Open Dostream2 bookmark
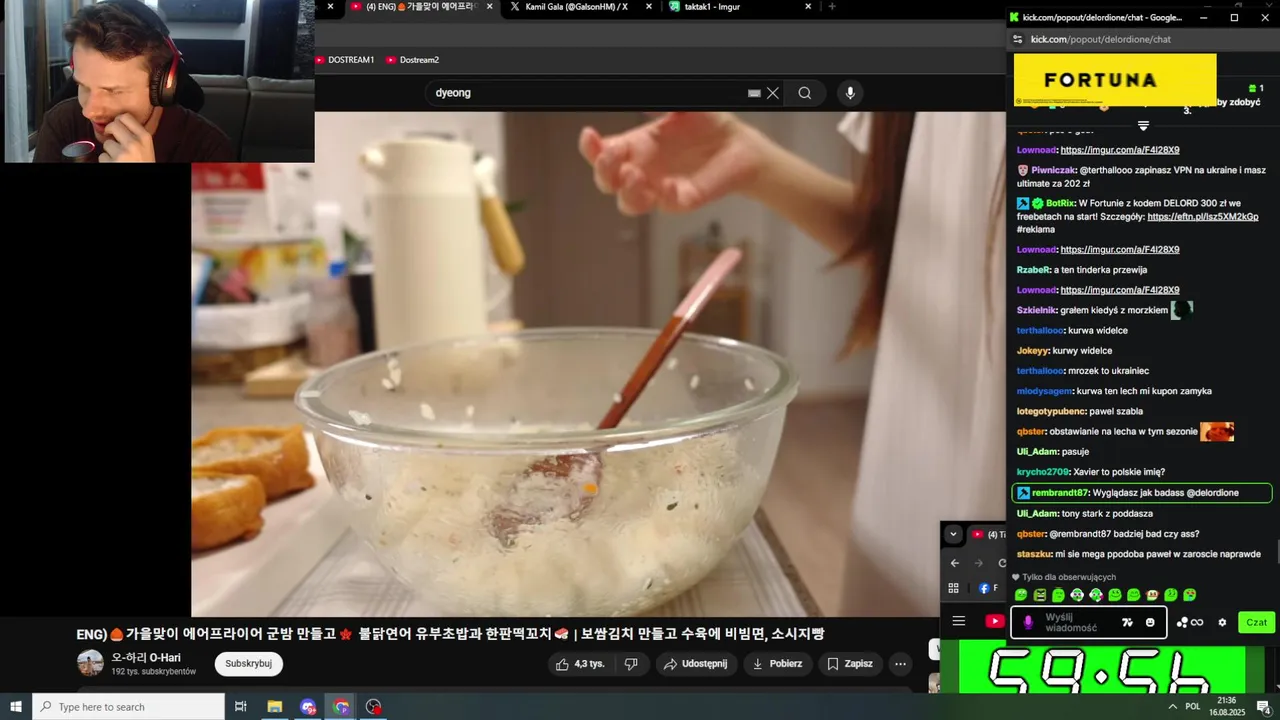 click(413, 60)
